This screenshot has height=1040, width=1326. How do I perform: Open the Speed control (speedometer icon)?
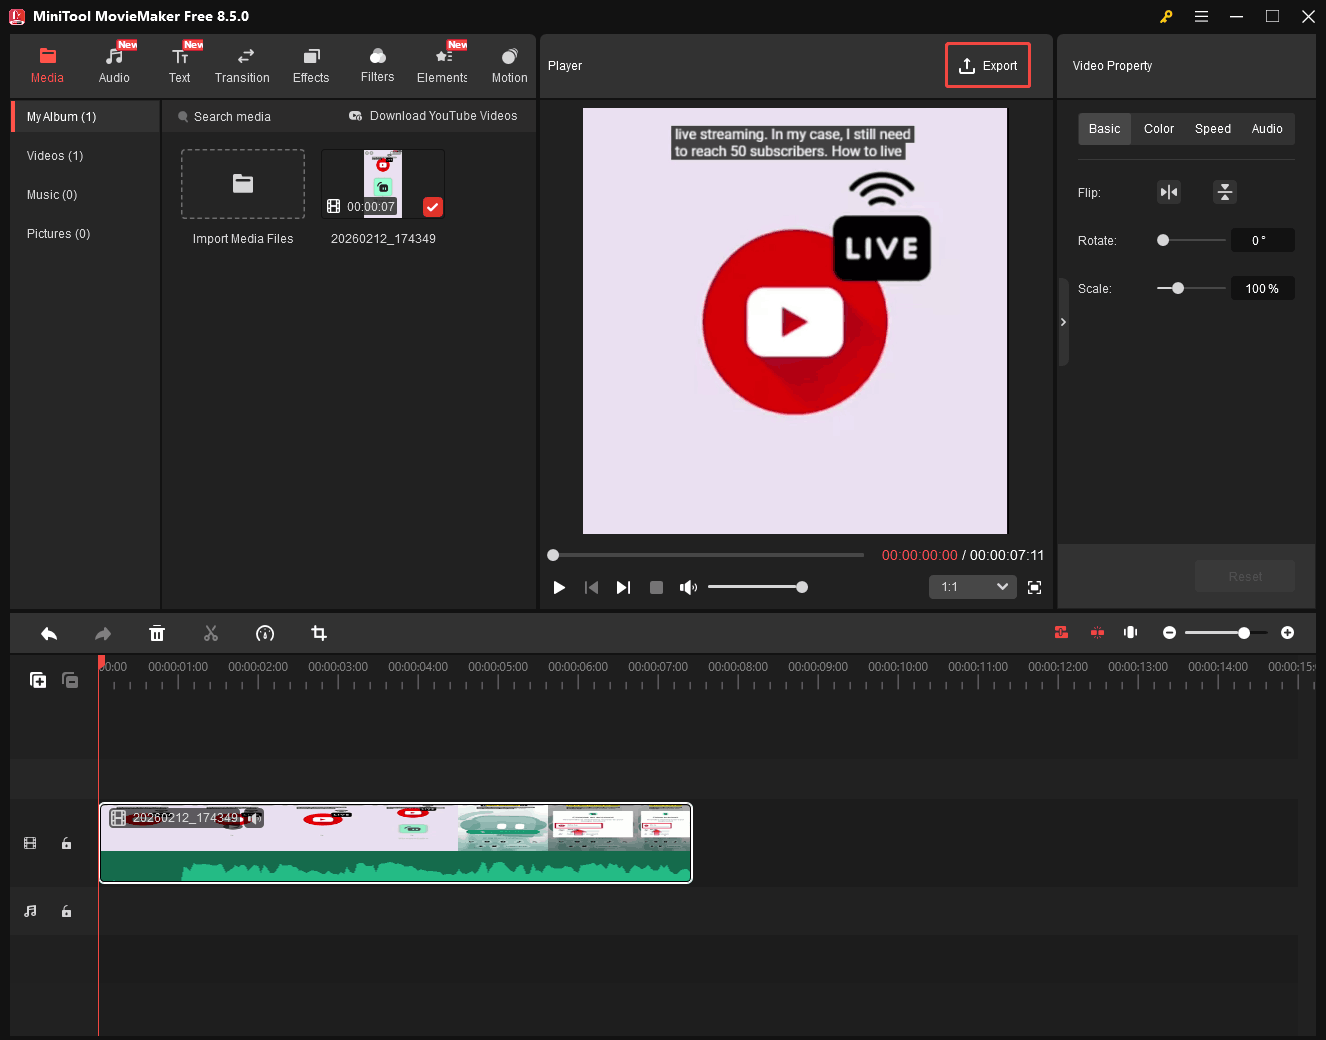click(x=265, y=633)
